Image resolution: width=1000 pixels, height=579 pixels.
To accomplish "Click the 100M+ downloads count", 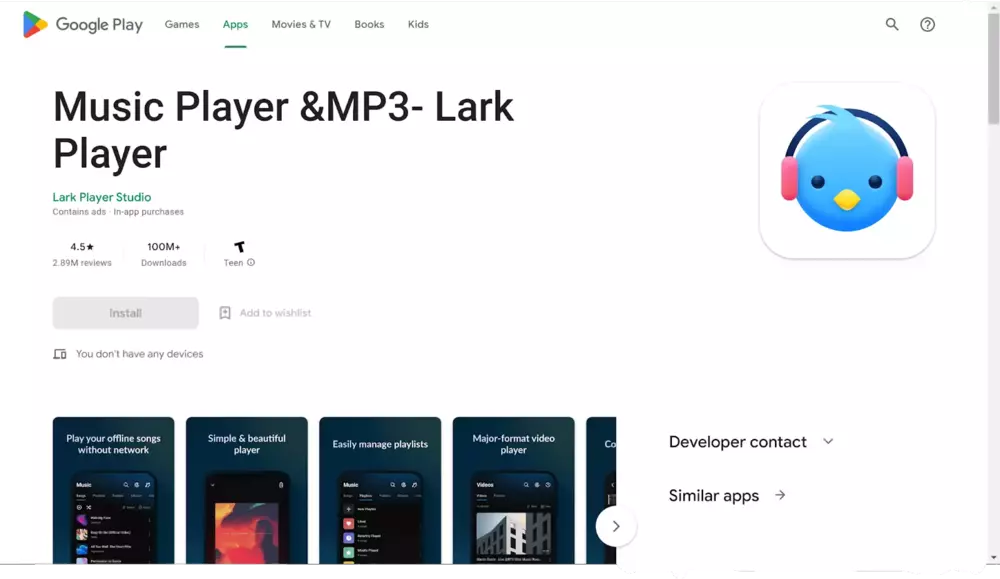I will click(x=164, y=247).
